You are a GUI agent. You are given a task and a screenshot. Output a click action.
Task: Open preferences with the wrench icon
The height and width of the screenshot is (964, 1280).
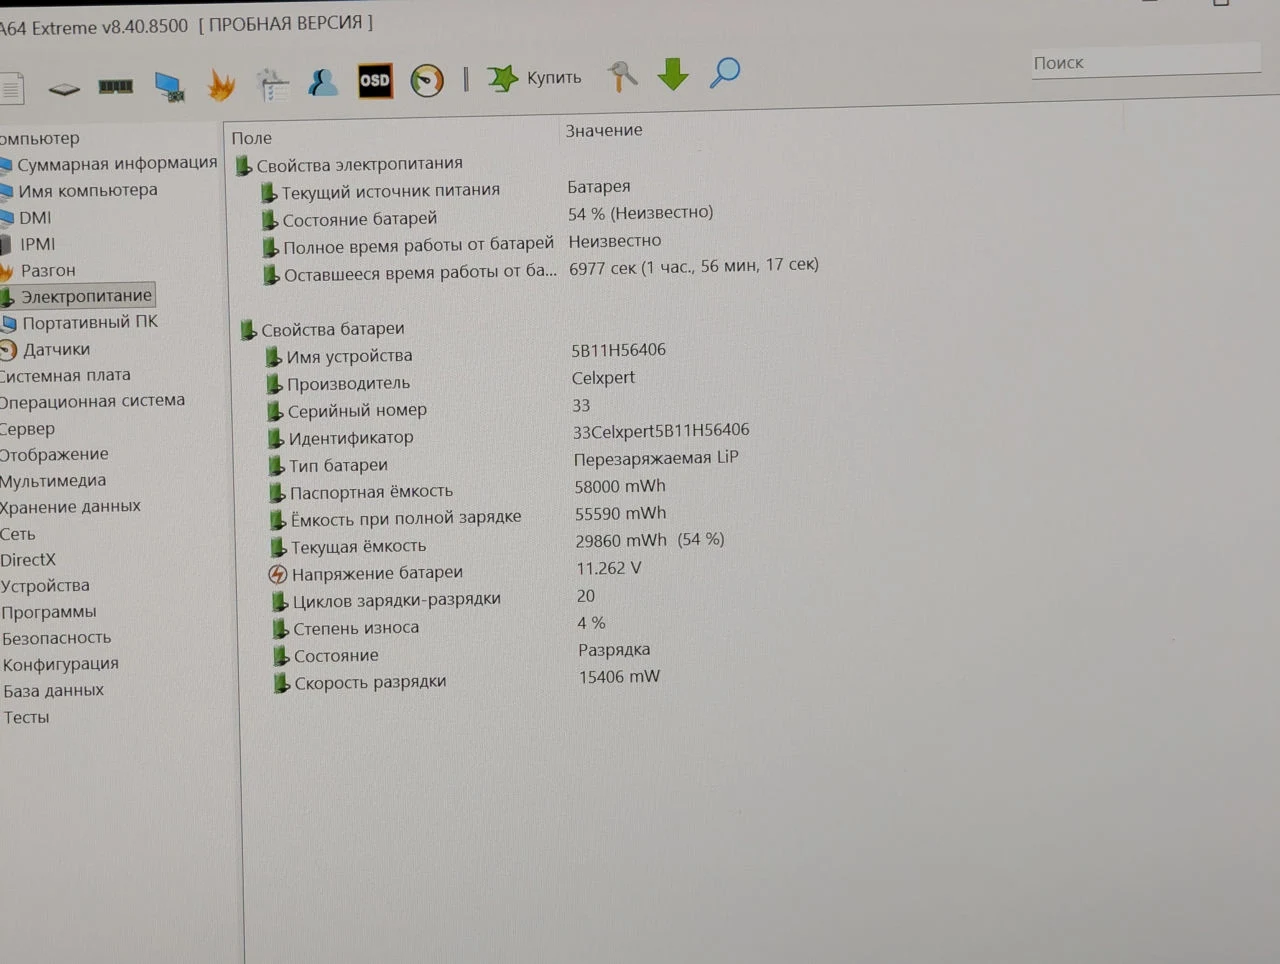(622, 76)
